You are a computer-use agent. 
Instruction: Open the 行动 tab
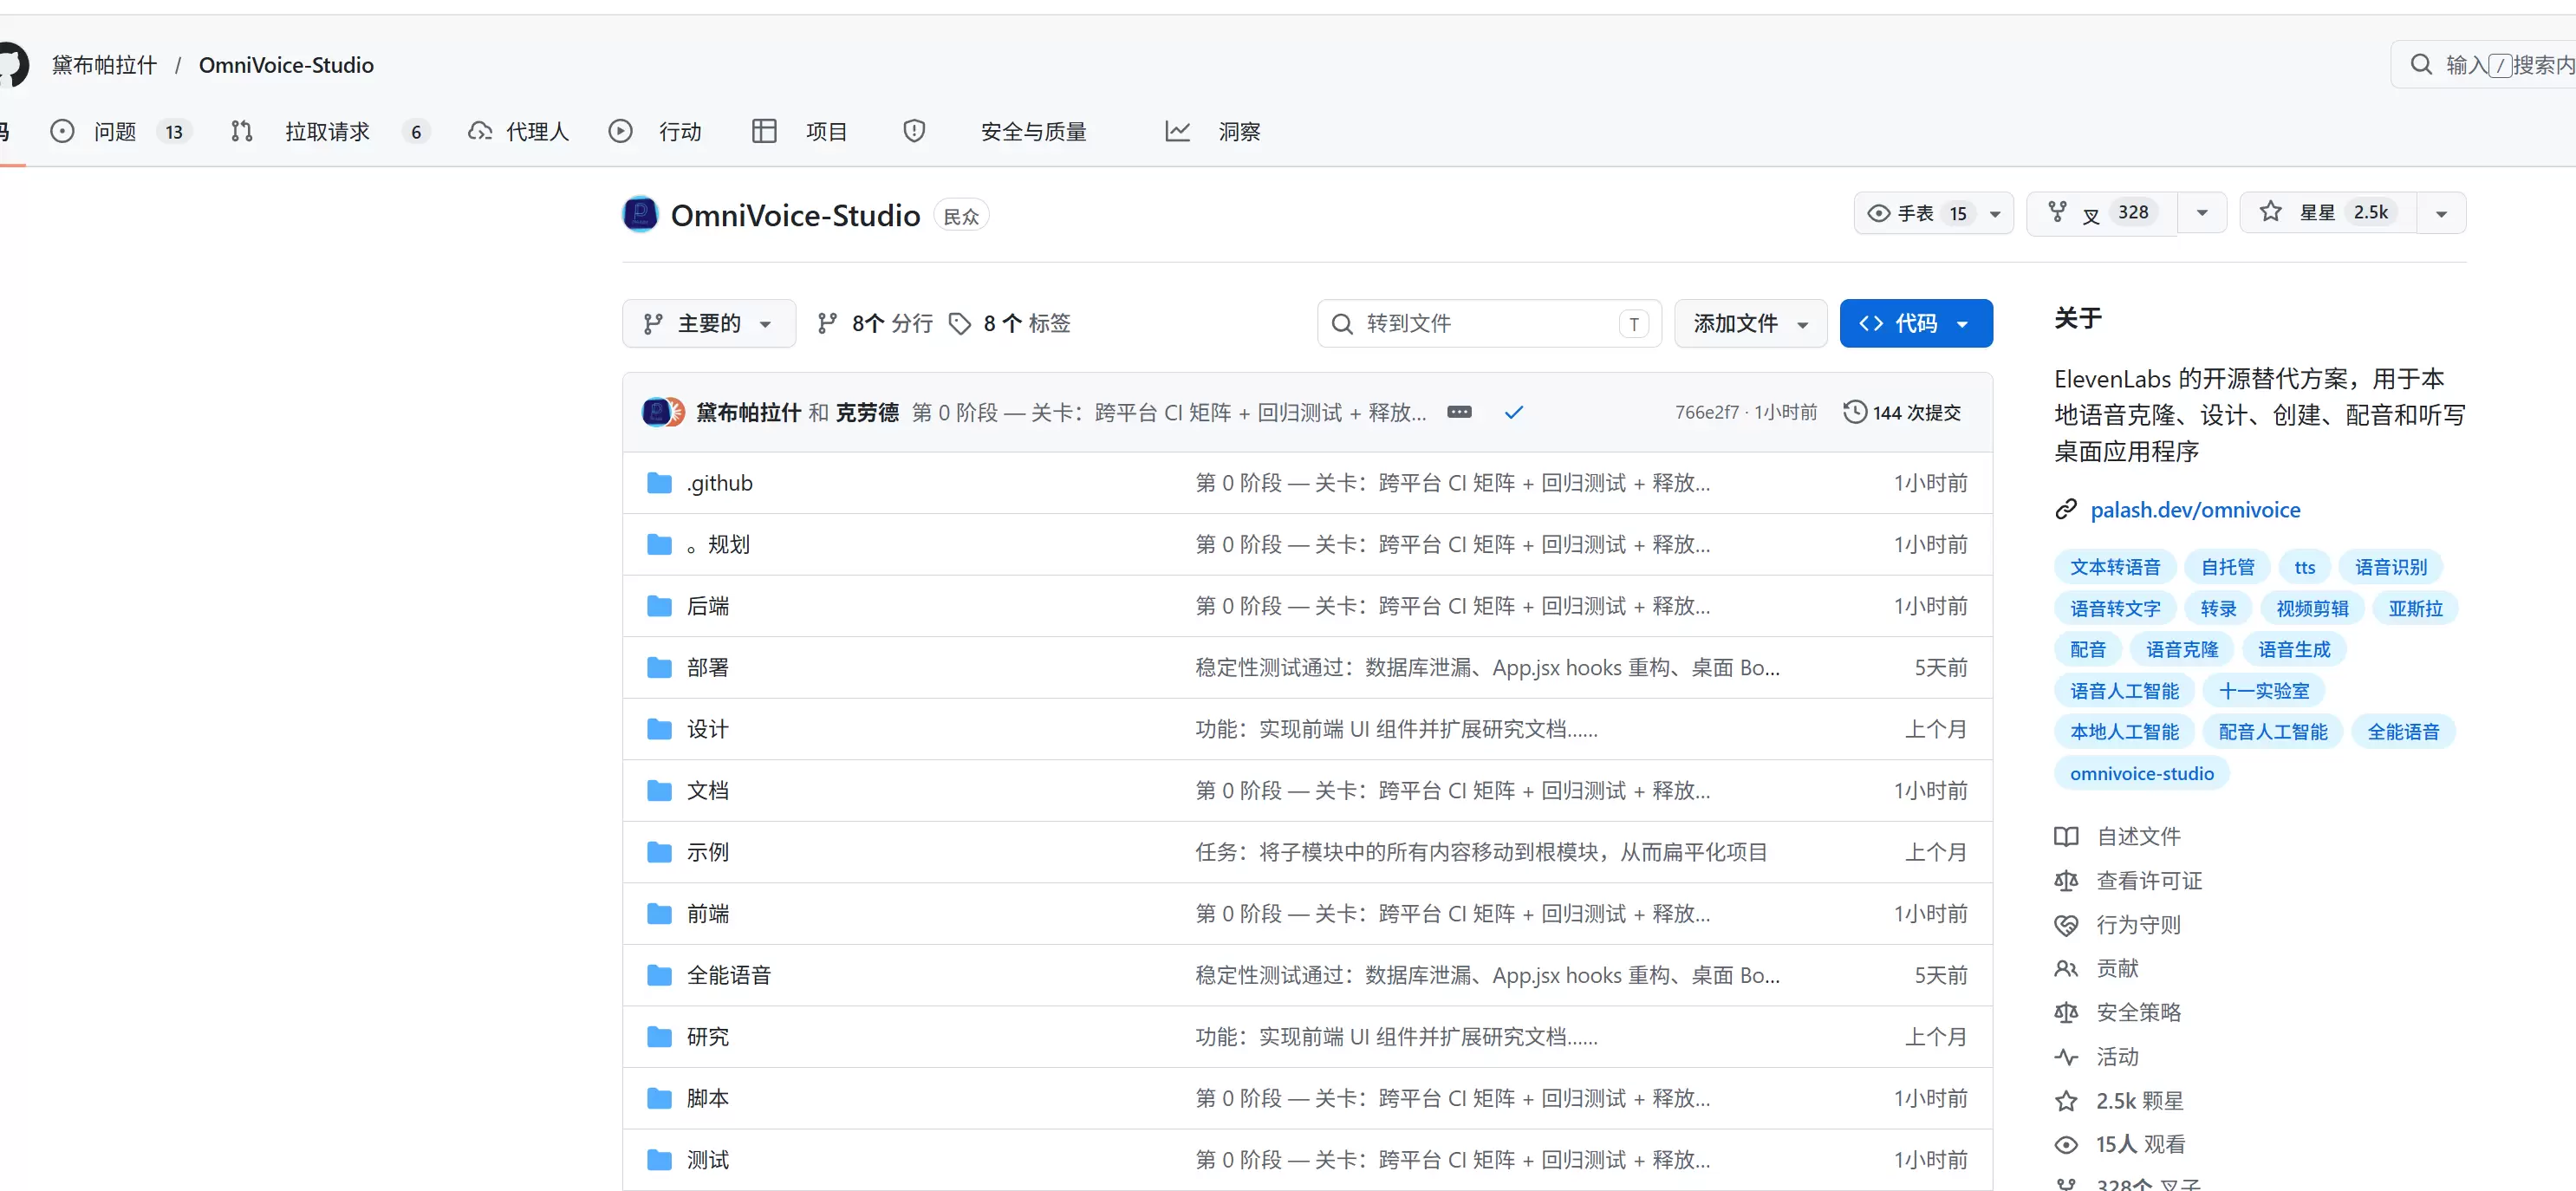[x=656, y=131]
